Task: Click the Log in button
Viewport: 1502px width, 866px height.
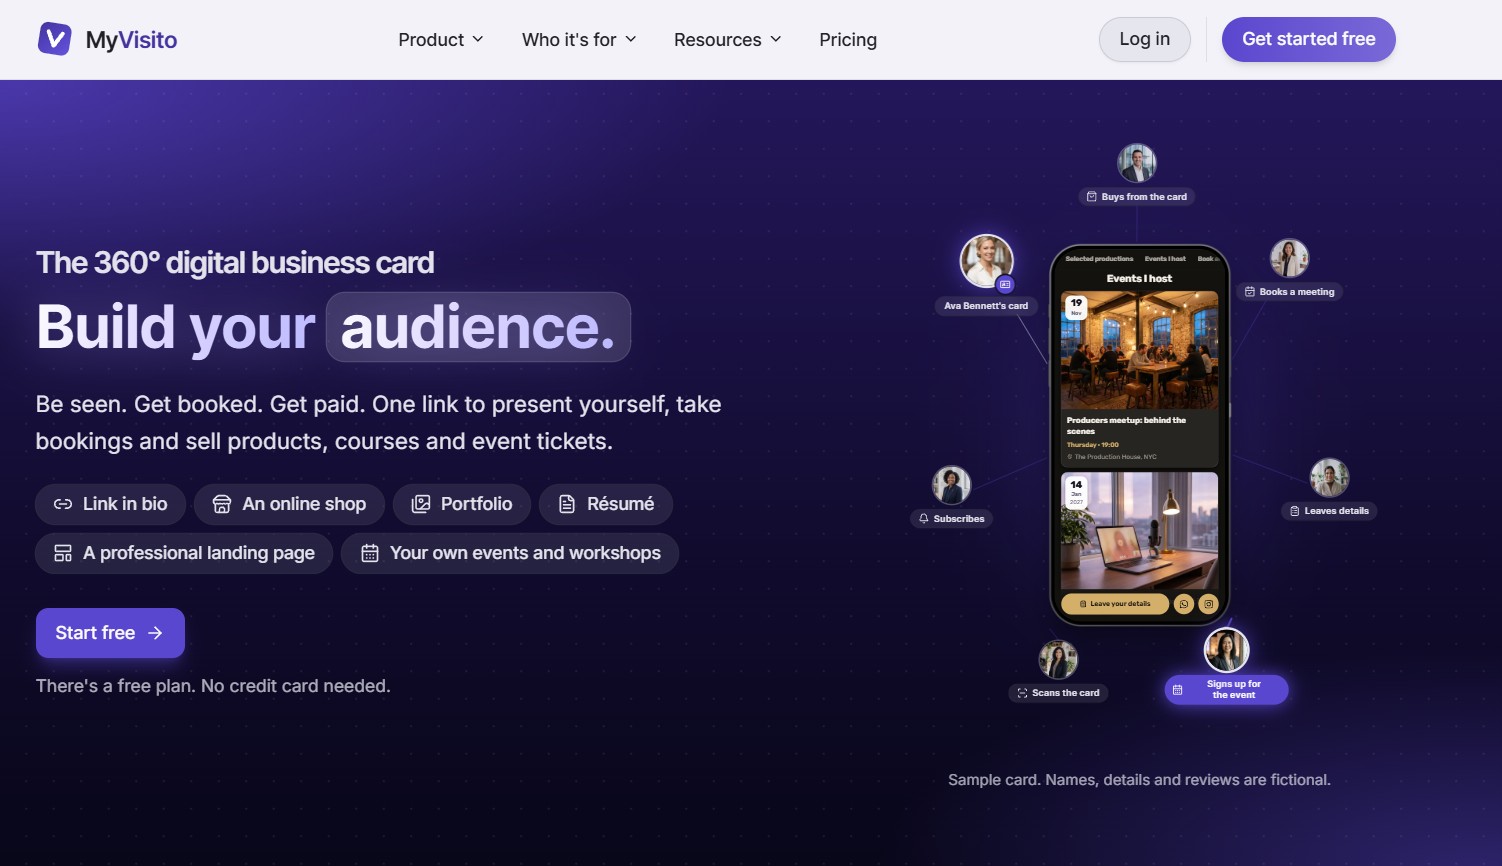Action: coord(1145,39)
